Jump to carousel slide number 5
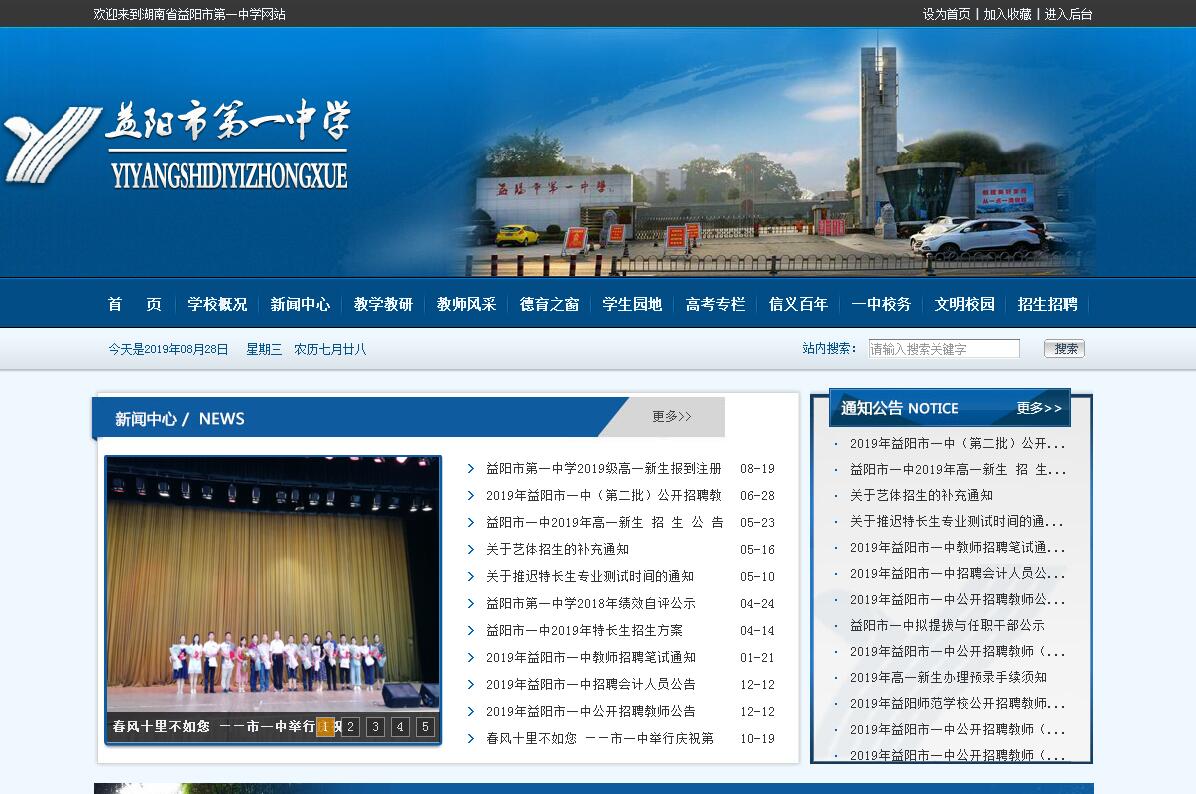 tap(425, 727)
